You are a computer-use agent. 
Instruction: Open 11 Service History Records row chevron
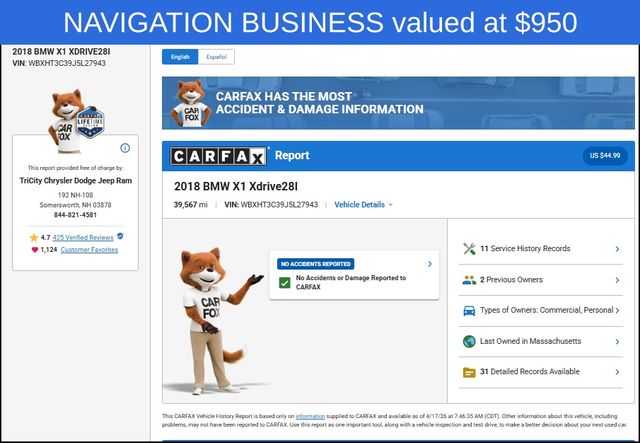pos(617,249)
